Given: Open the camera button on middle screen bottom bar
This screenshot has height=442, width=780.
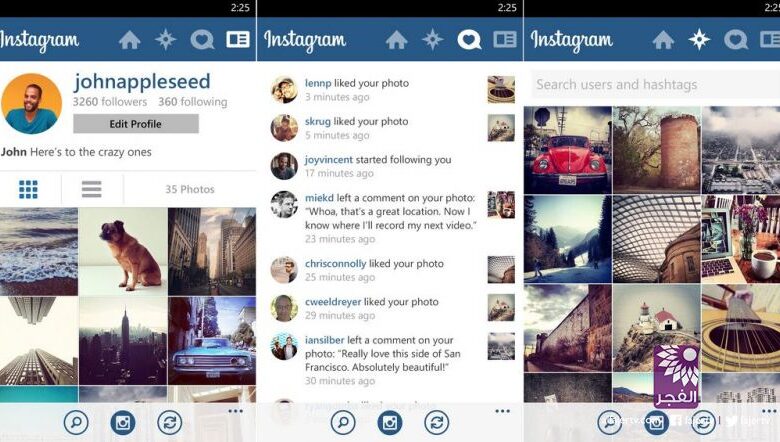Looking at the screenshot, I should [390, 423].
